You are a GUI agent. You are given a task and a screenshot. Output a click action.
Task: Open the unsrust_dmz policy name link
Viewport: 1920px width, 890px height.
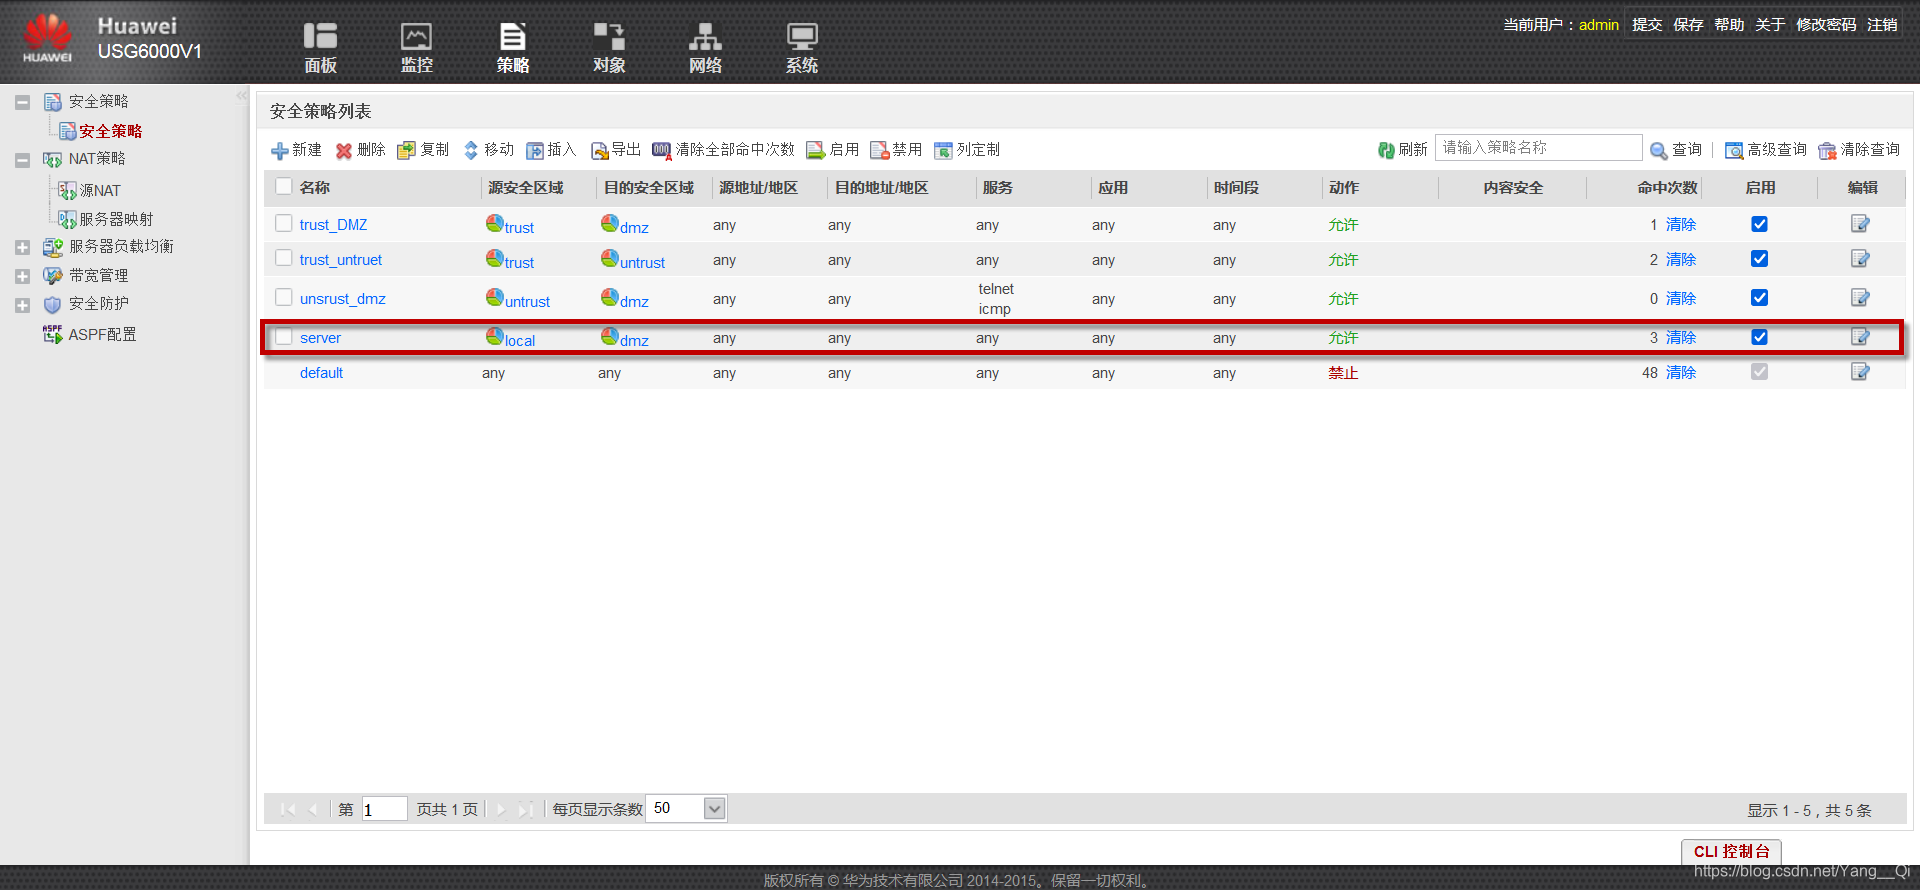342,299
